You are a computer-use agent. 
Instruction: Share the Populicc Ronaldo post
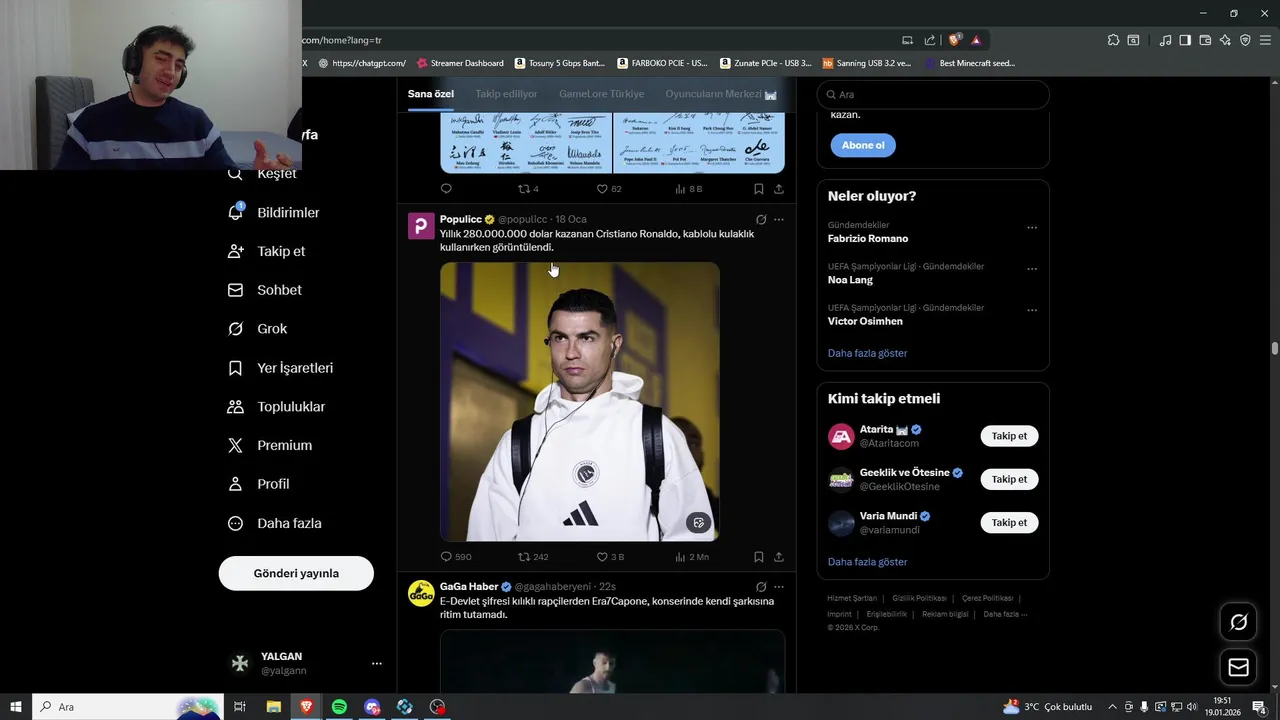(779, 557)
